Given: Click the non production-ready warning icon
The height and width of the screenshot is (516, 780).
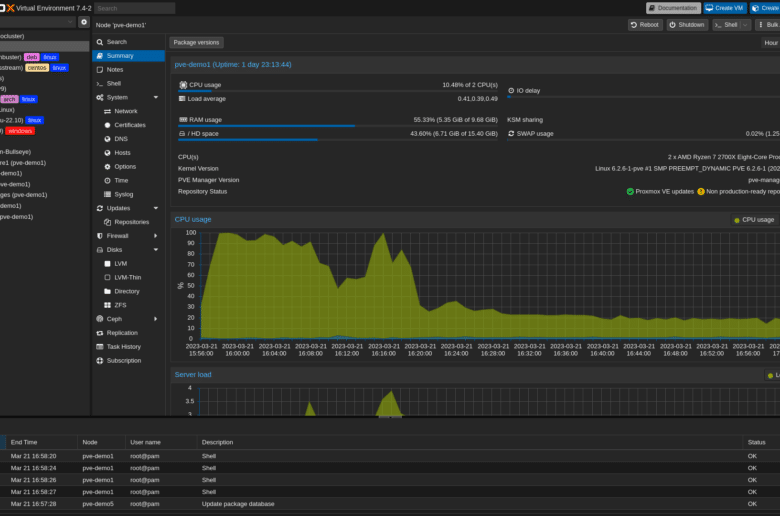Looking at the screenshot, I should click(x=701, y=192).
